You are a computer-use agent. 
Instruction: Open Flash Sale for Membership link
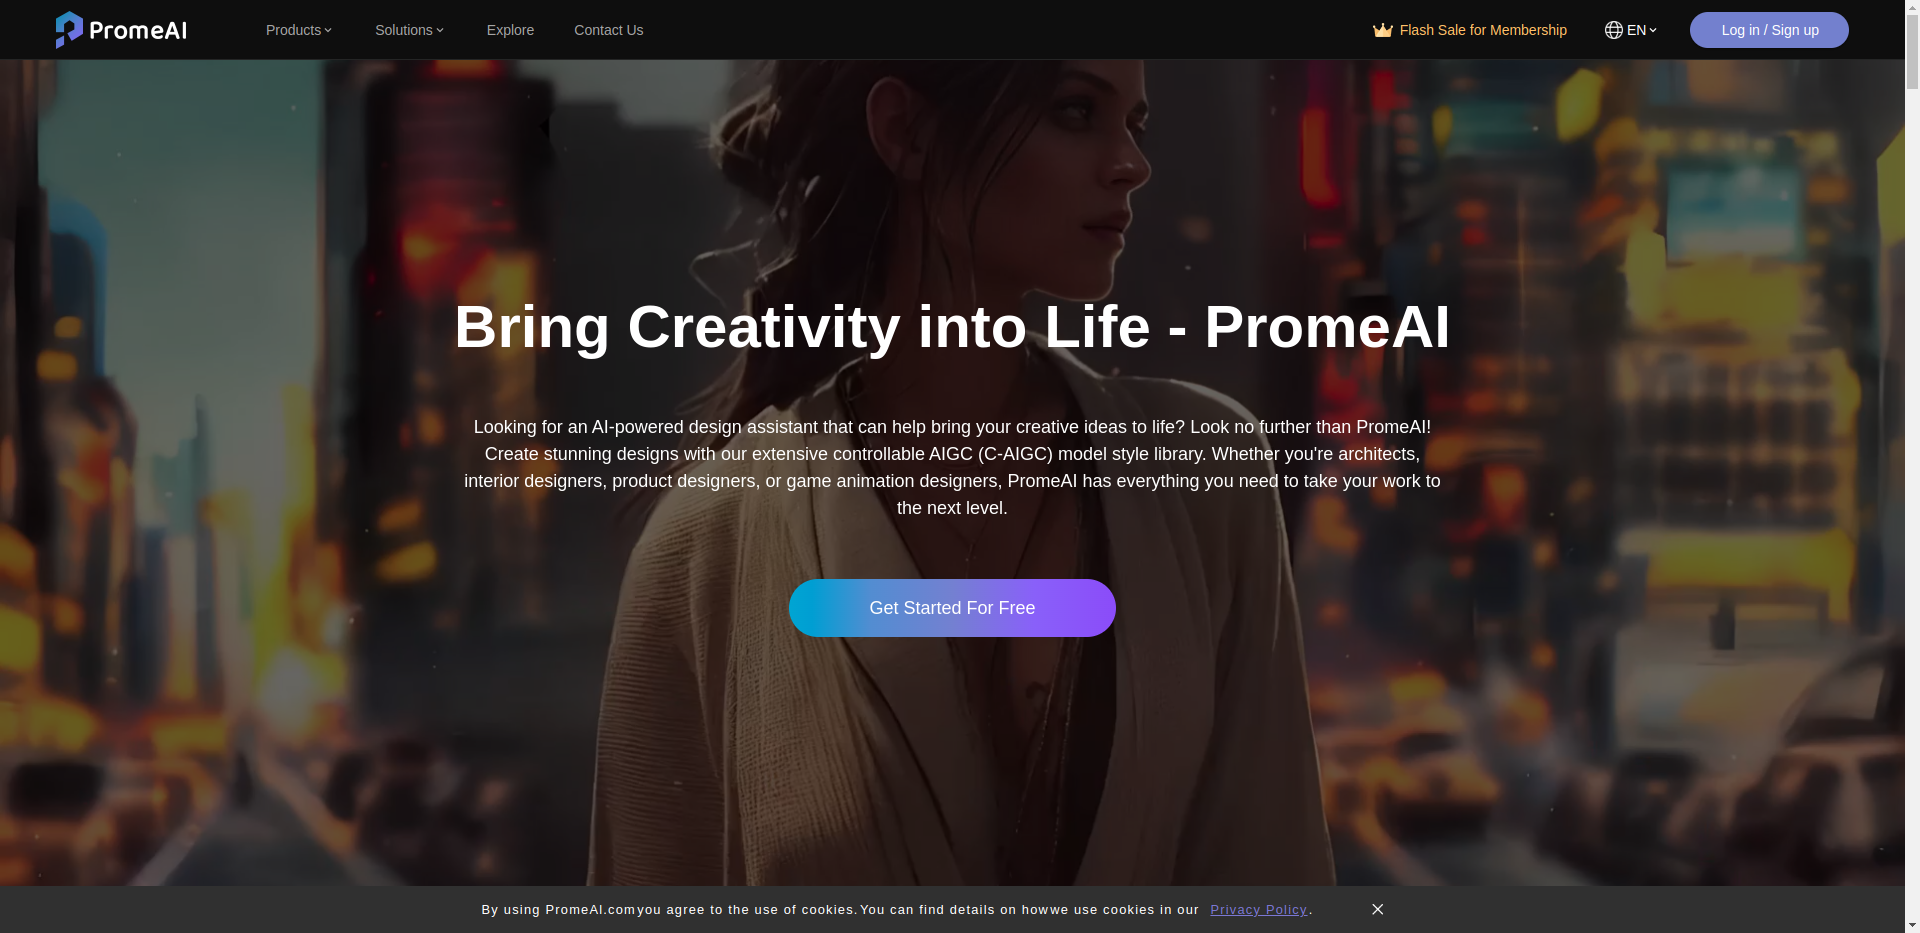point(1470,30)
